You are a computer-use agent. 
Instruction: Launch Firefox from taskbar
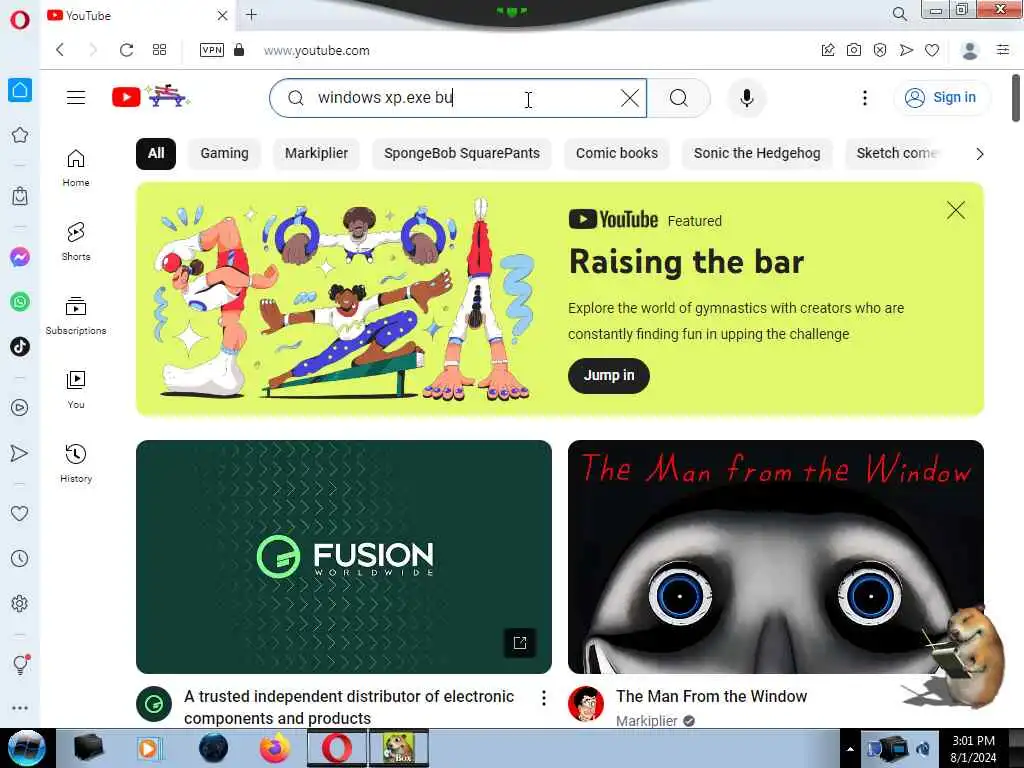(x=274, y=748)
